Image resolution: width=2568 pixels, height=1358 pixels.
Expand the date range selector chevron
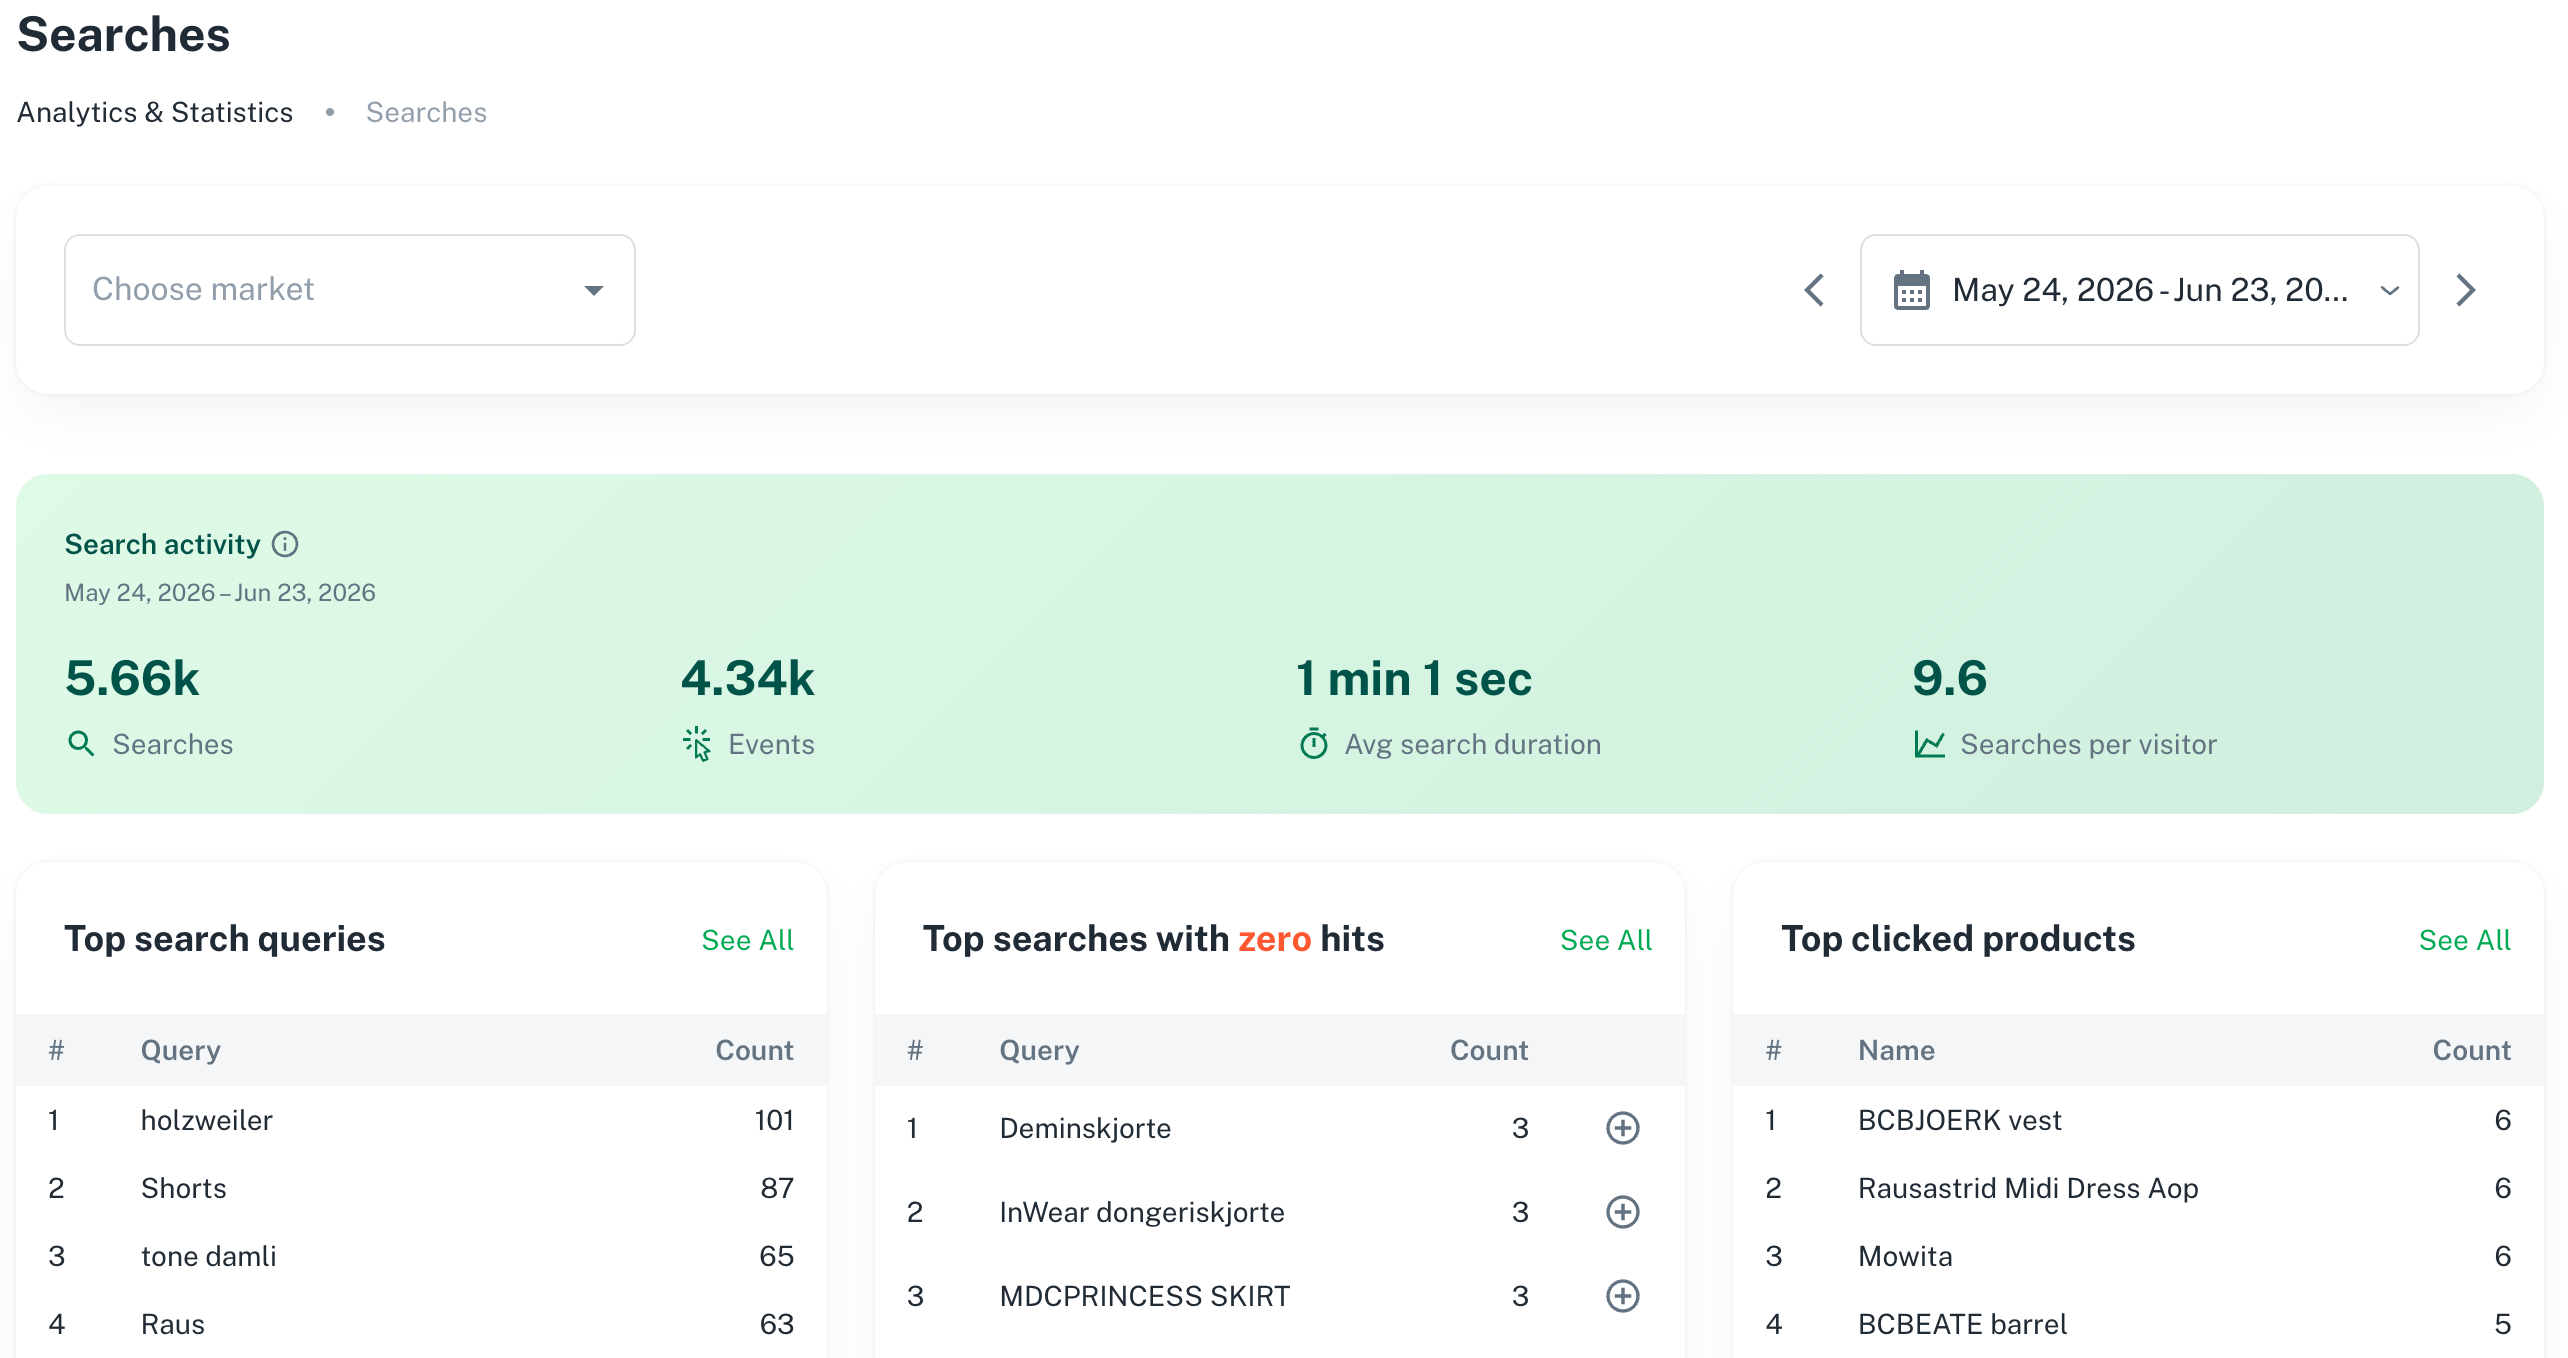coord(2389,290)
